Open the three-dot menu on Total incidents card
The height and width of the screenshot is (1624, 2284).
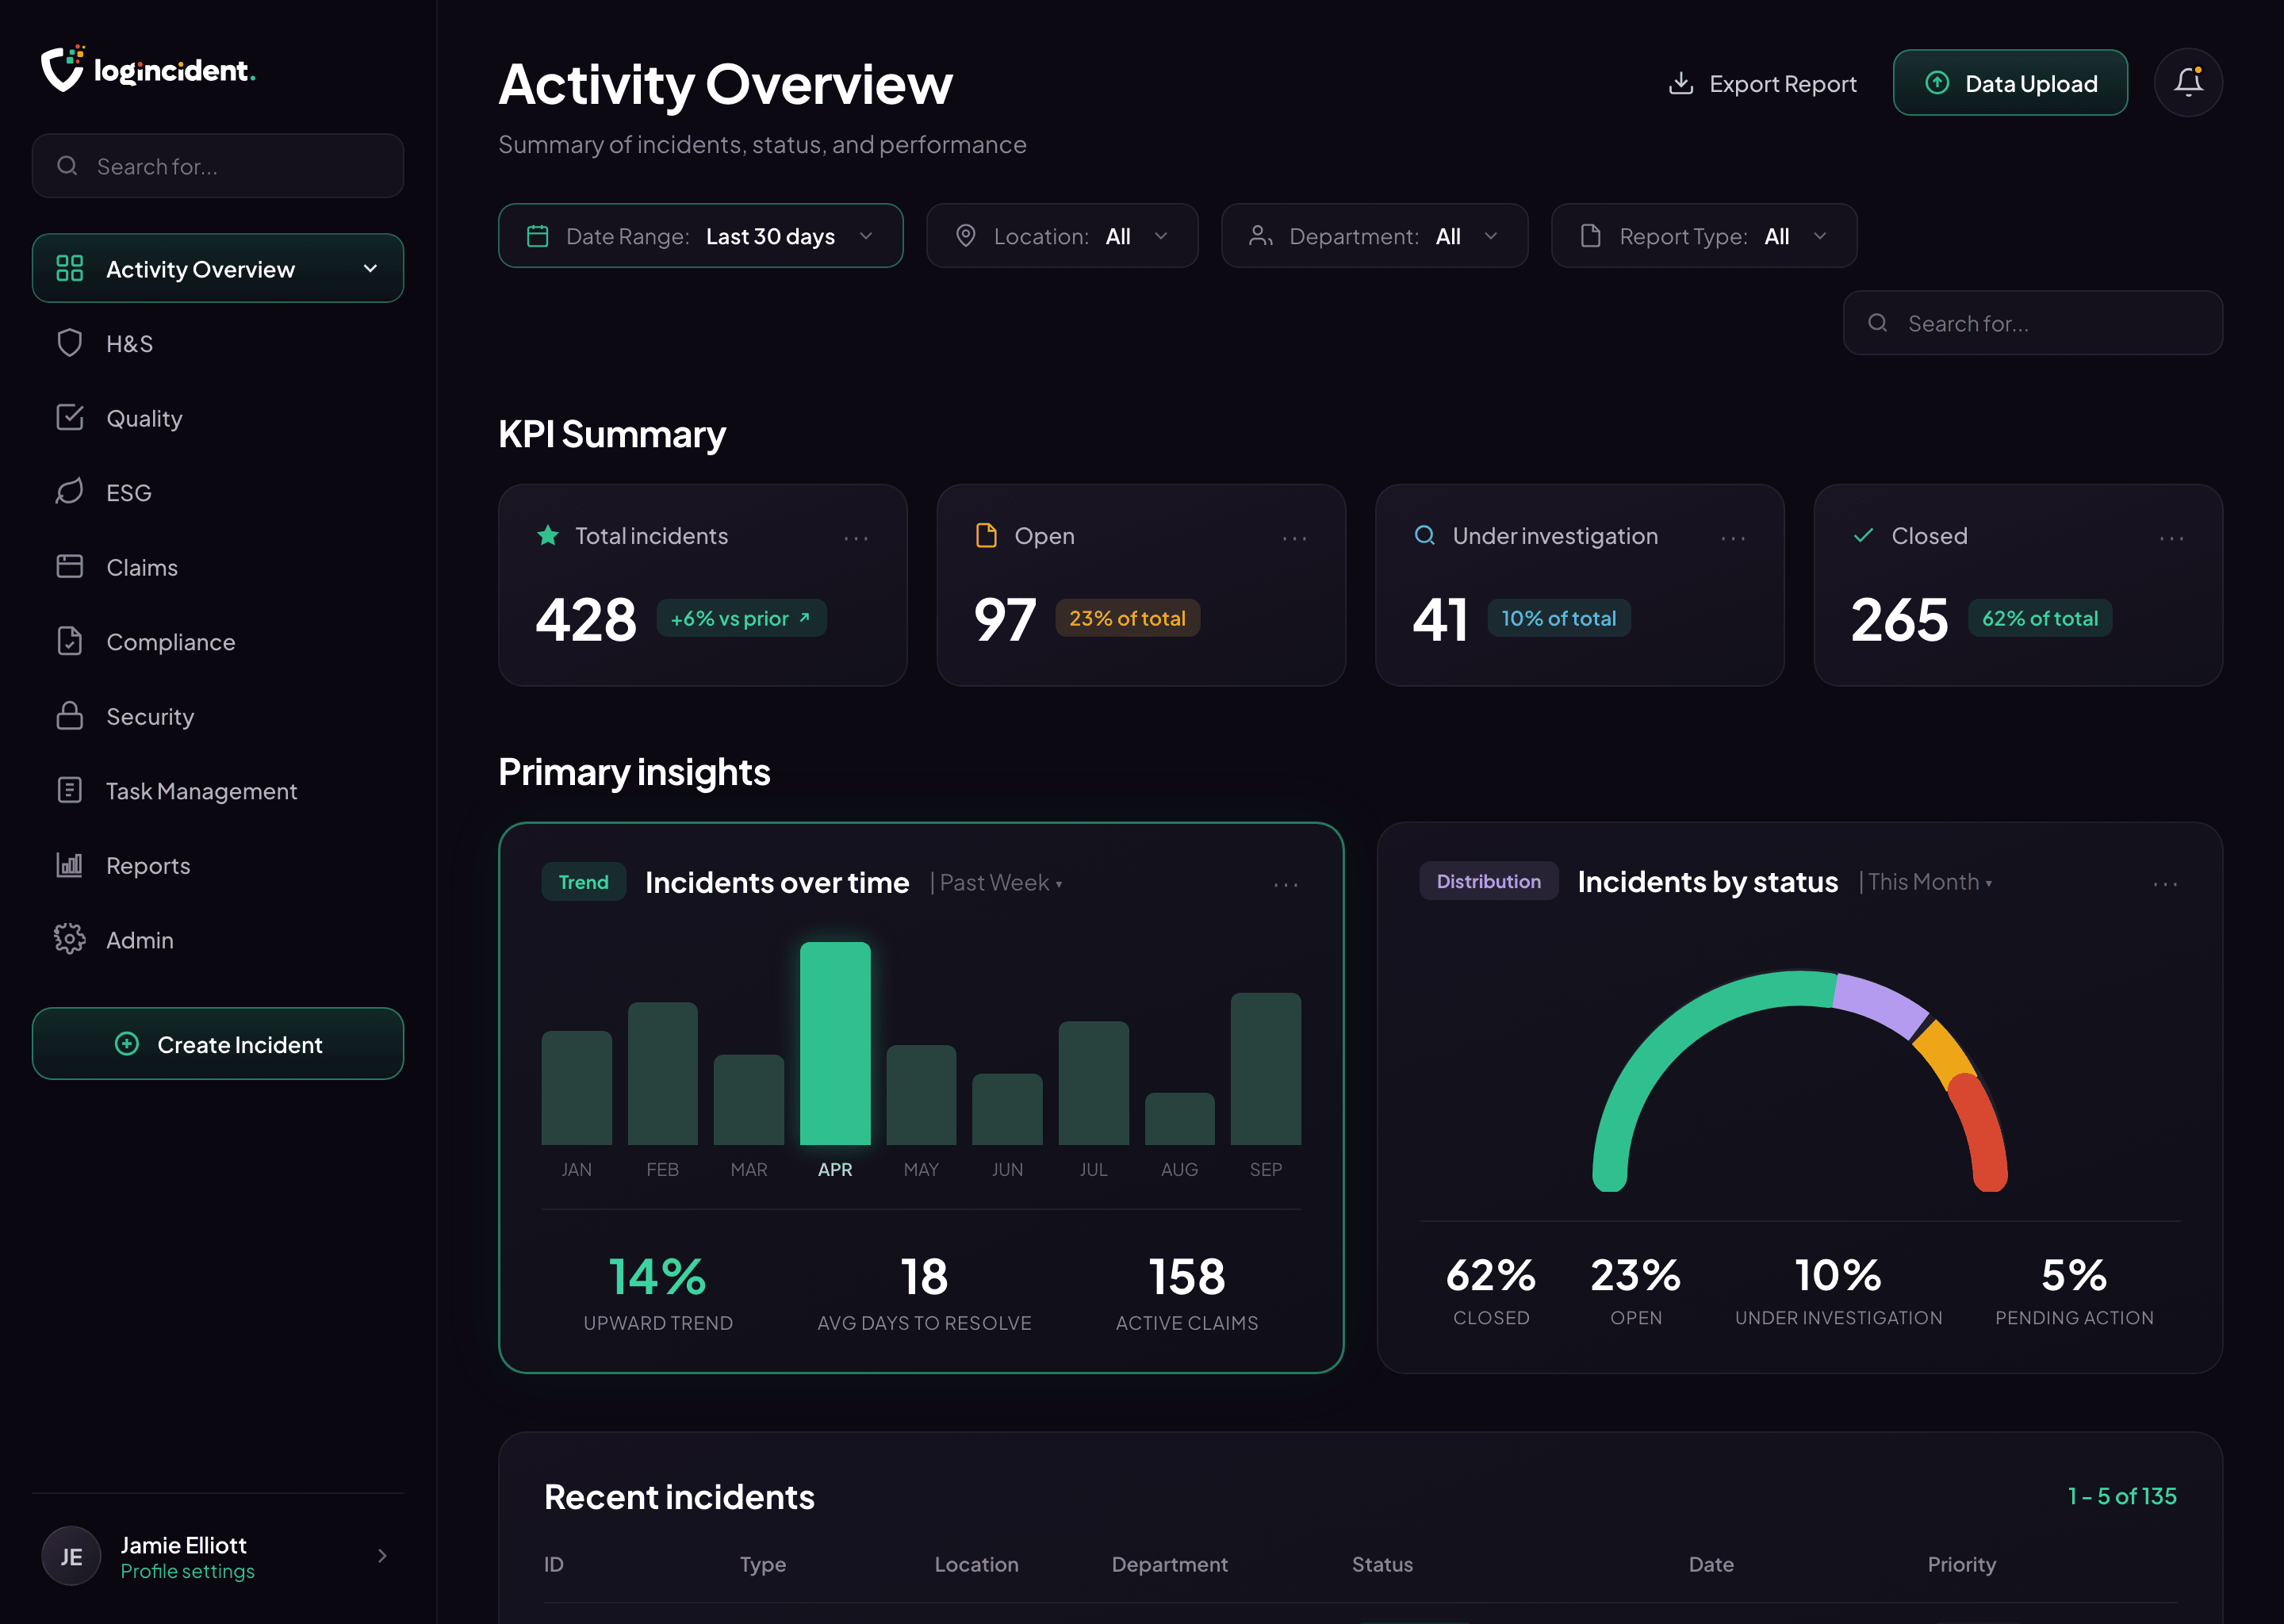coord(856,538)
